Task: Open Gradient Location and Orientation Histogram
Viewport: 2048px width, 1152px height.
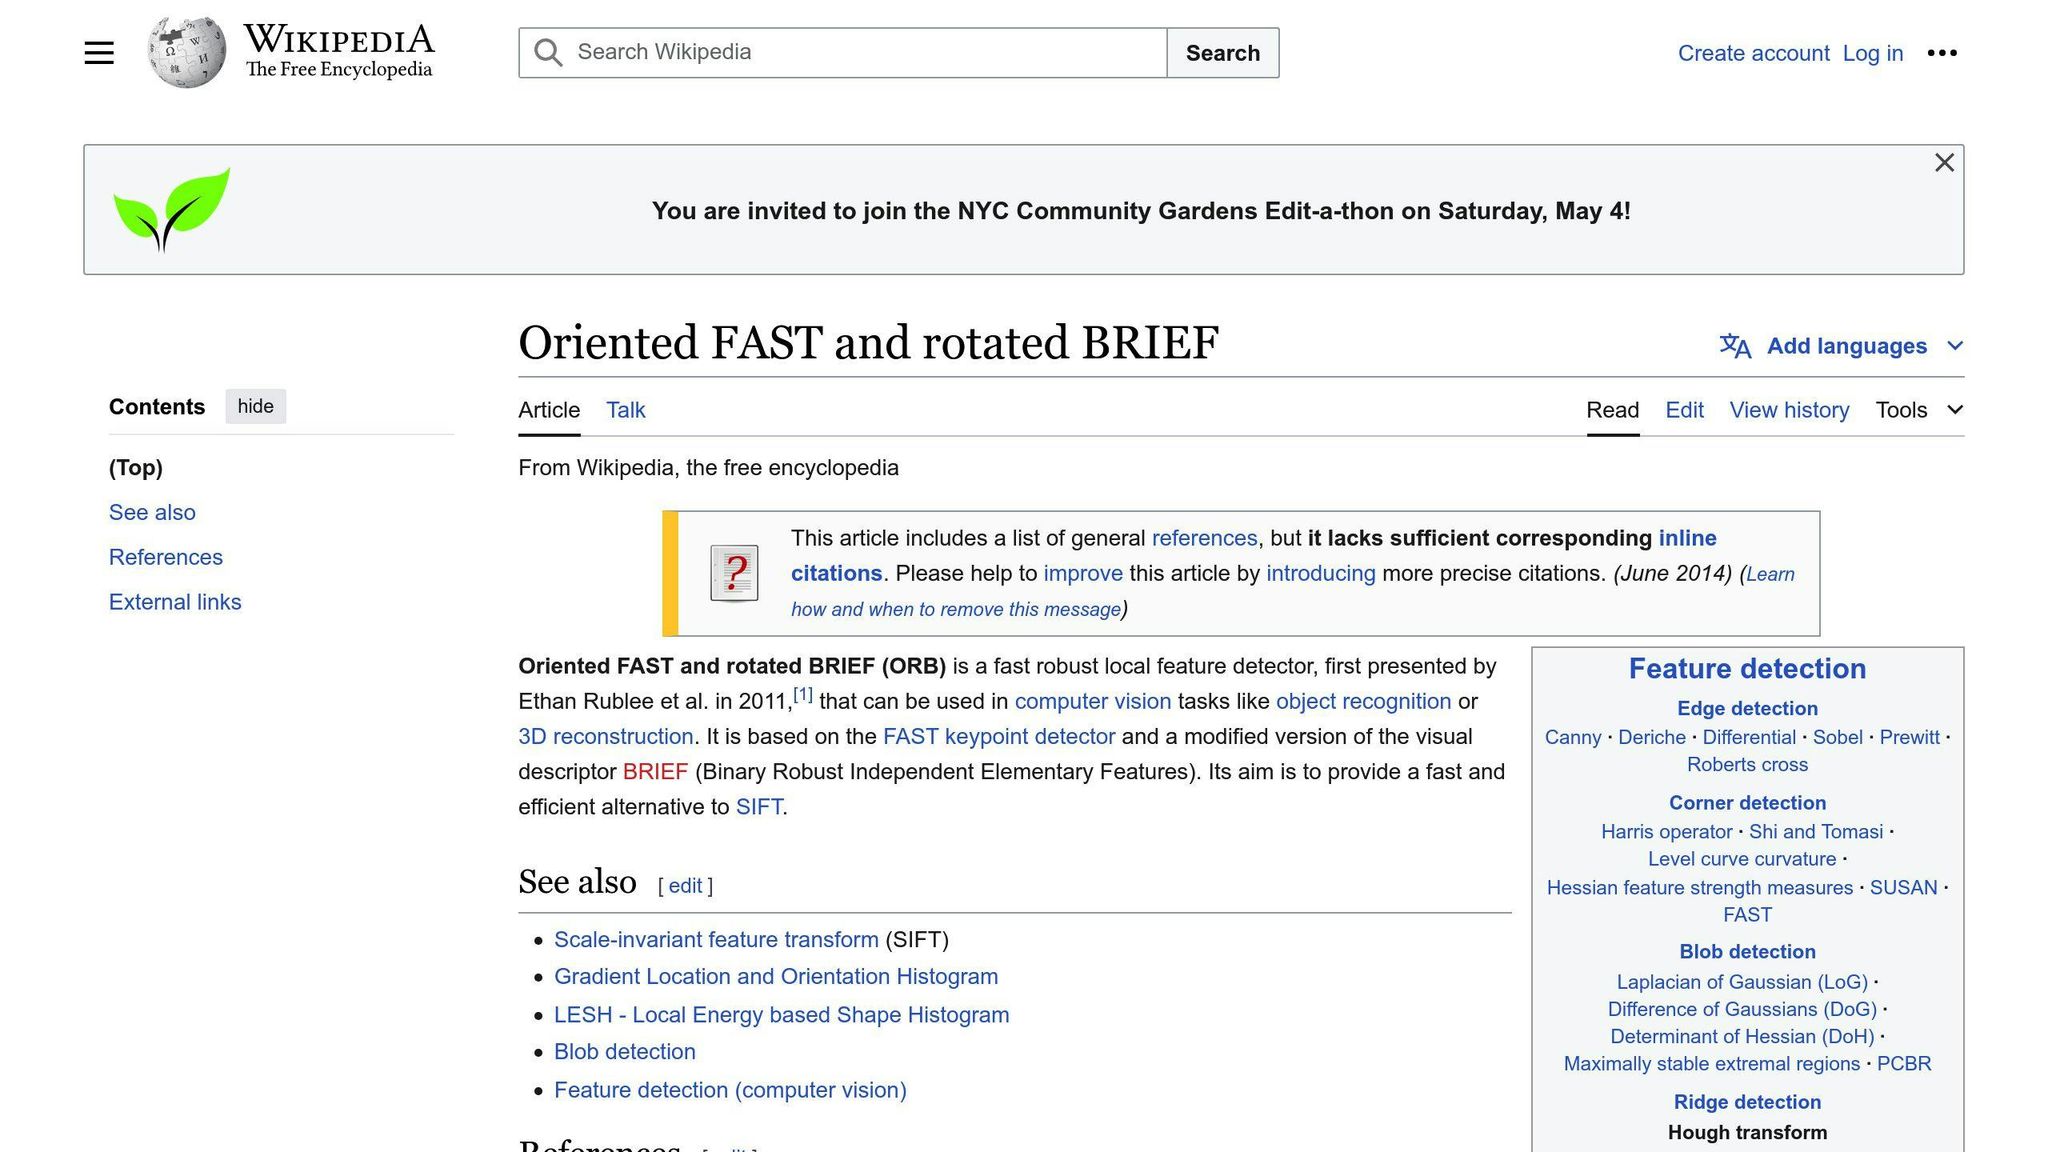Action: coord(776,977)
